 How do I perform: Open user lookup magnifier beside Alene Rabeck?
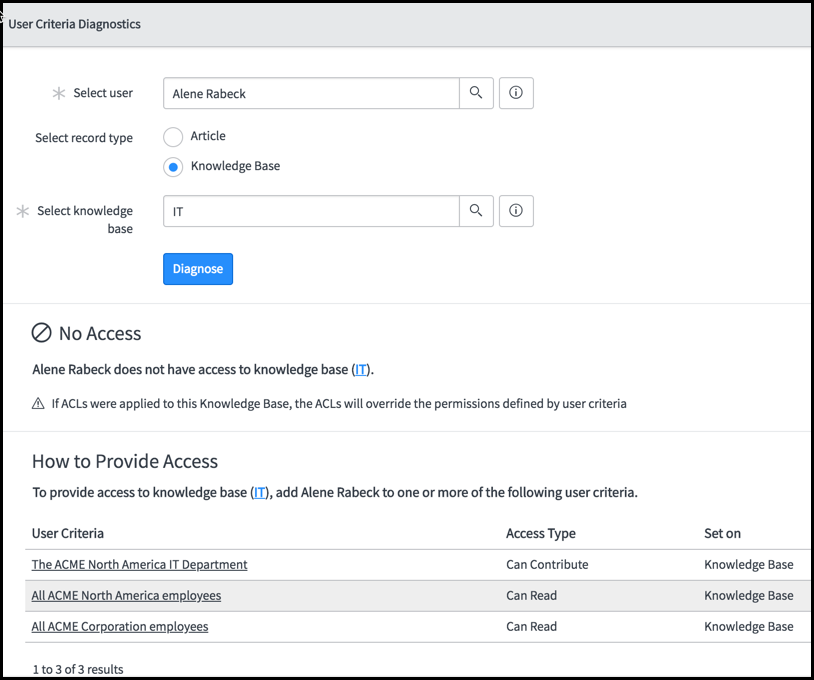click(476, 93)
